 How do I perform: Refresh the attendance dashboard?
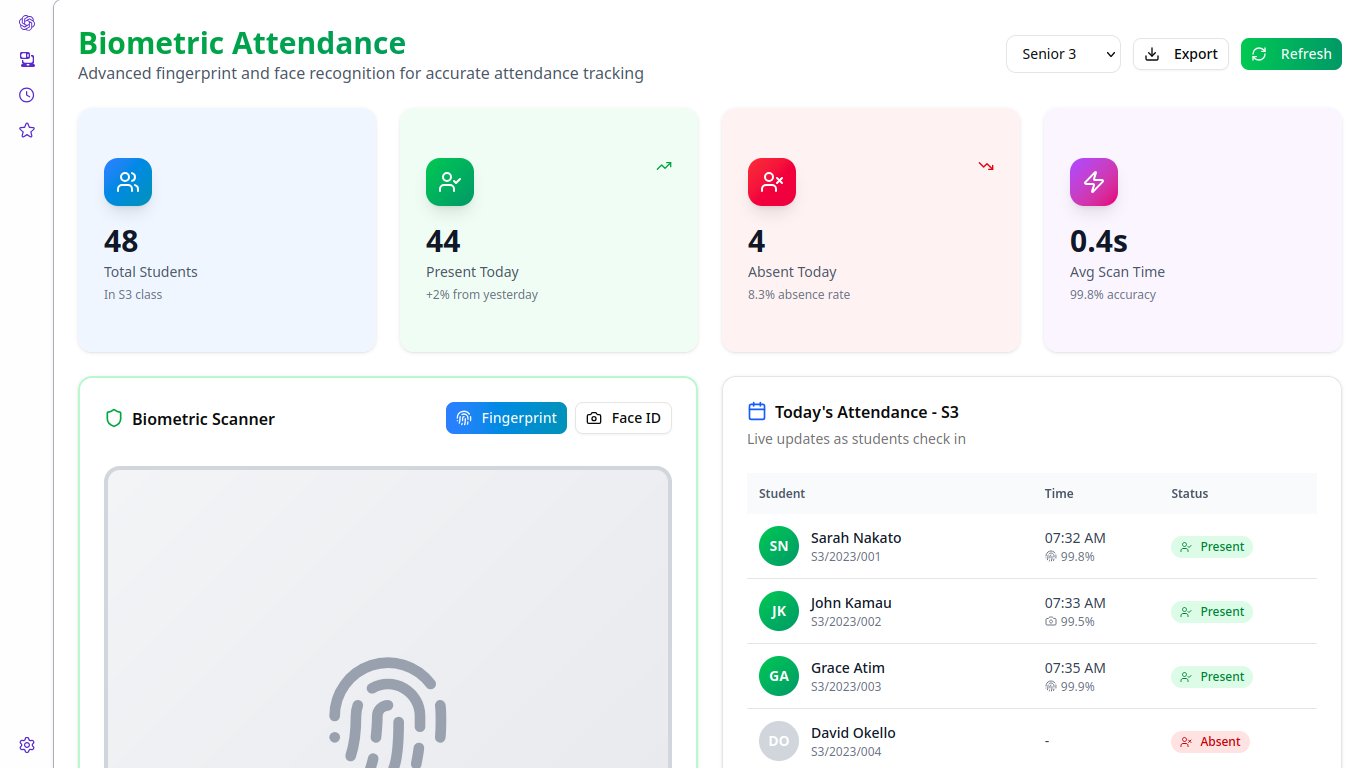1291,54
